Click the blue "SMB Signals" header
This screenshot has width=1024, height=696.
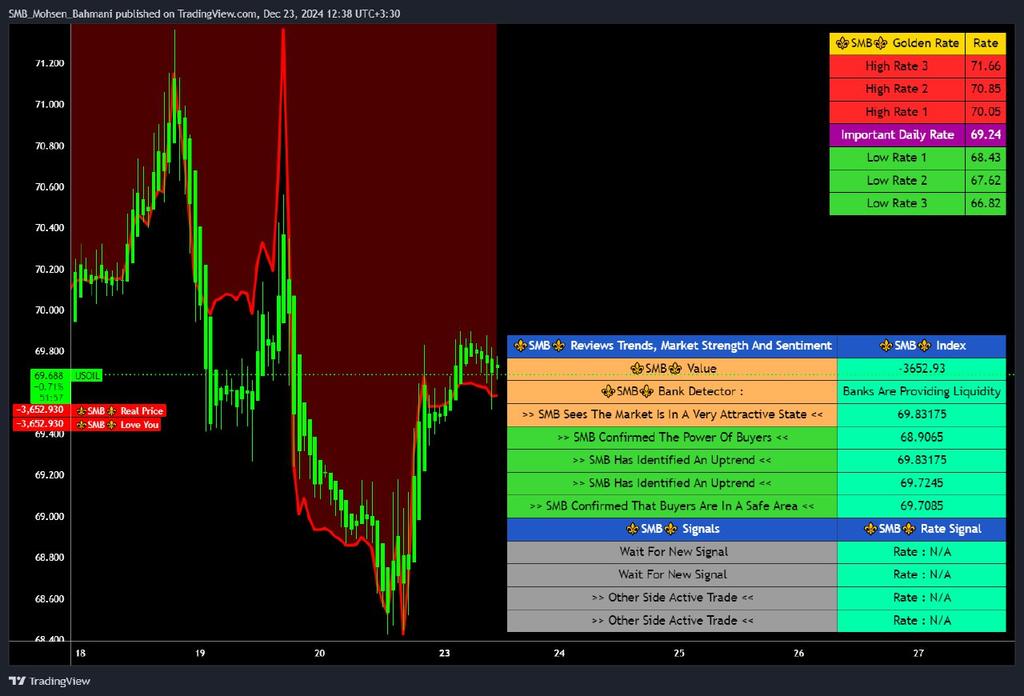click(x=672, y=529)
